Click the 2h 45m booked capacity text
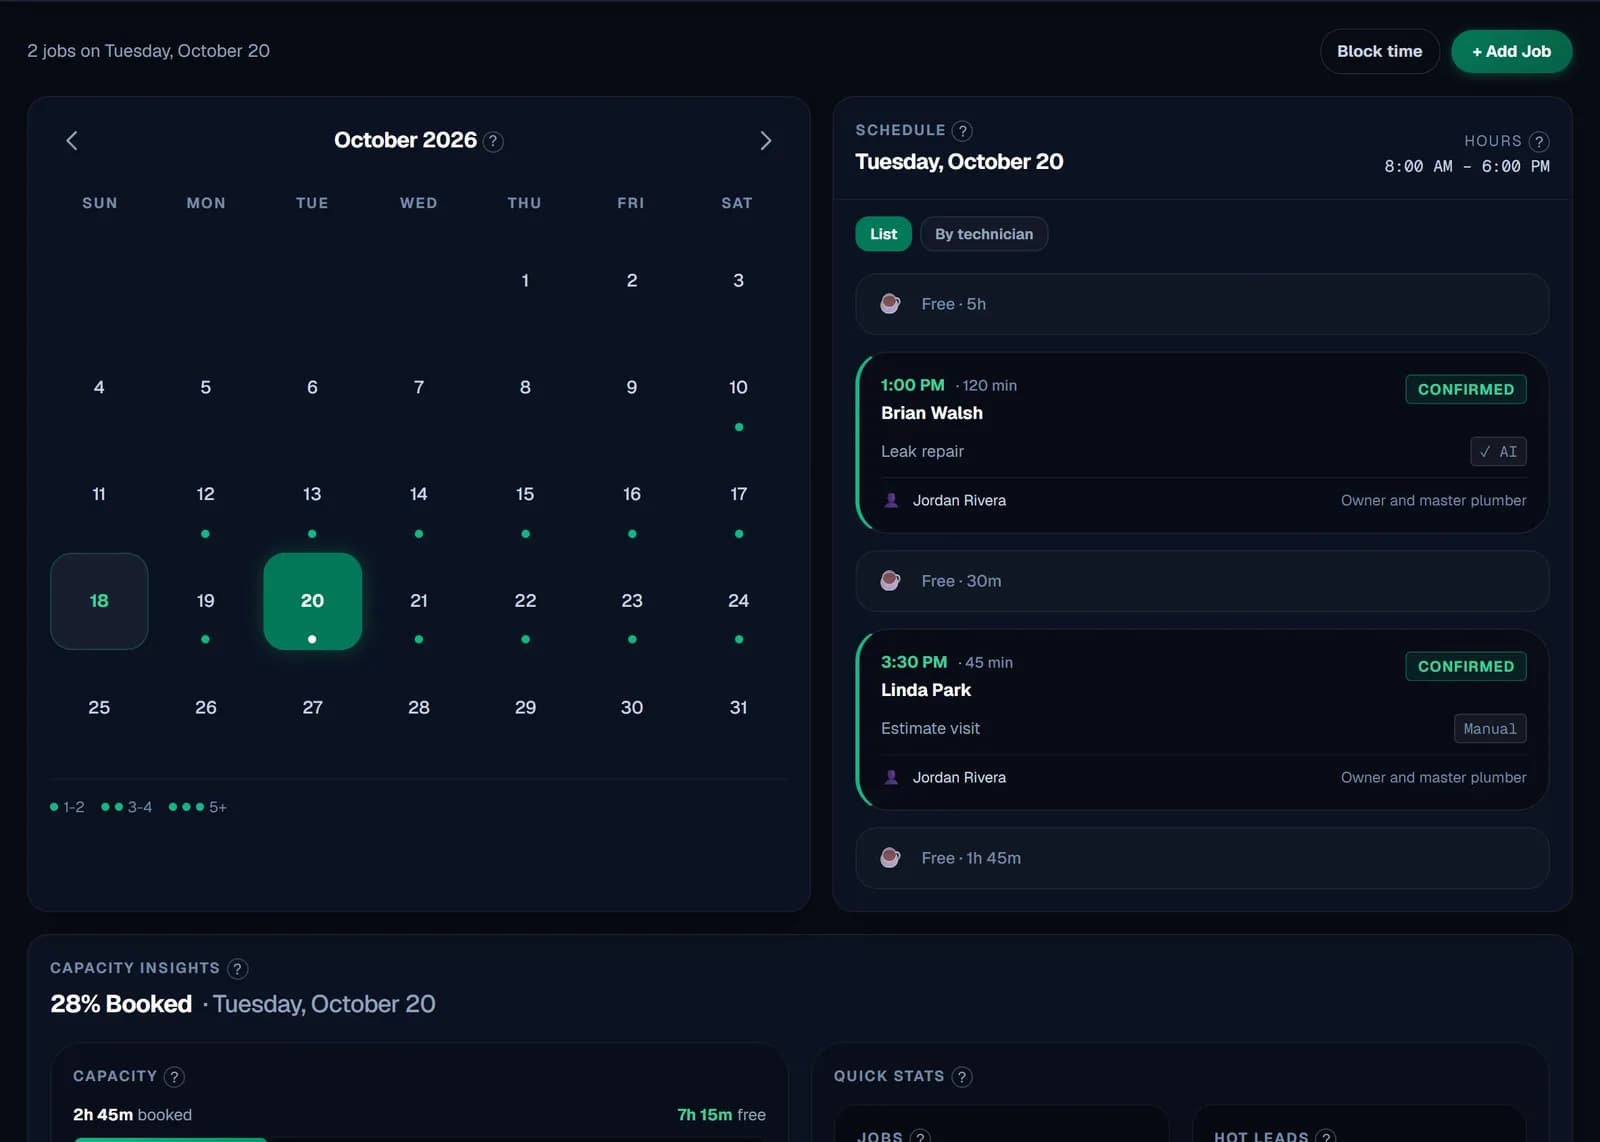The image size is (1600, 1142). click(x=132, y=1115)
